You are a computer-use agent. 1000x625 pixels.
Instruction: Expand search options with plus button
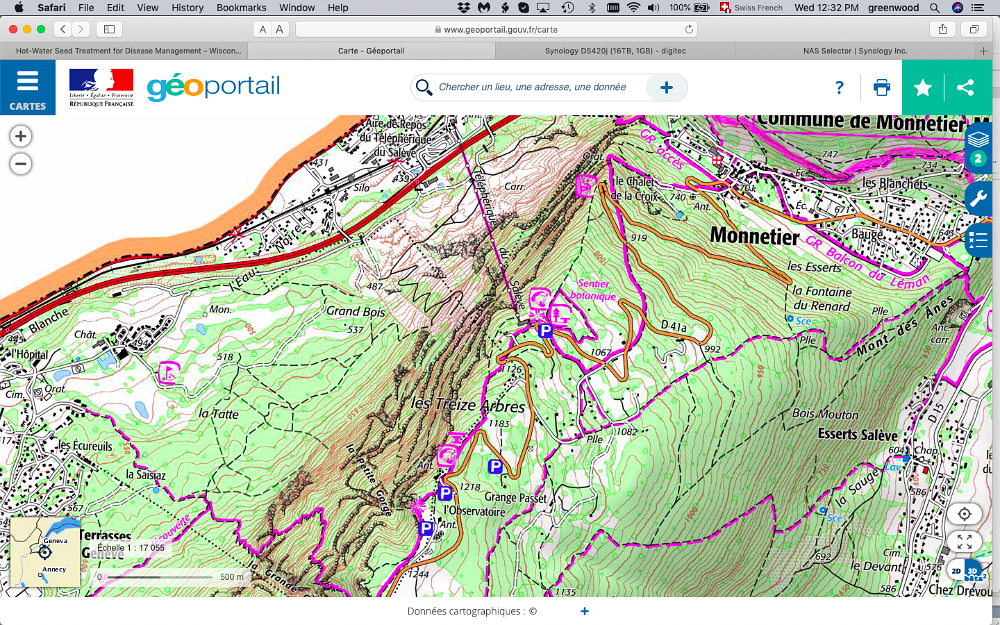[666, 88]
